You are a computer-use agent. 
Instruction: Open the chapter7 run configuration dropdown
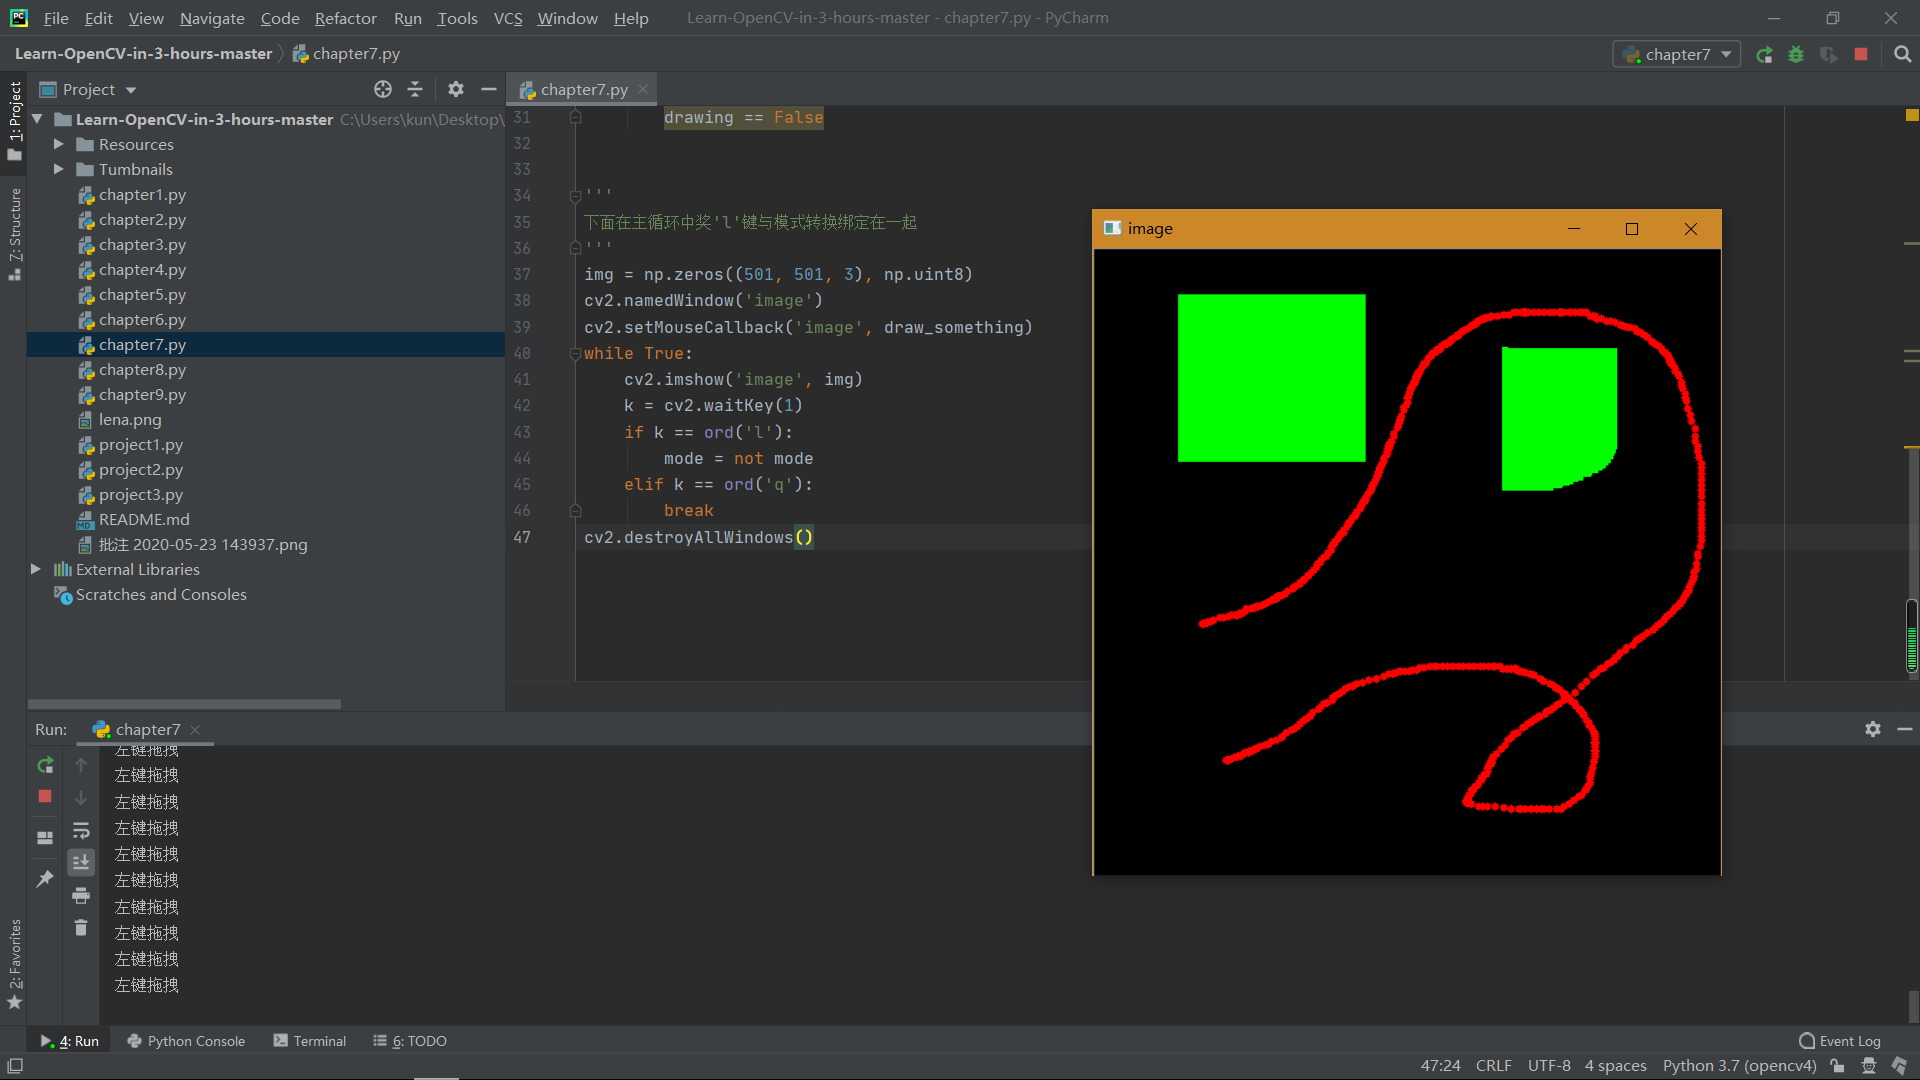point(1677,55)
